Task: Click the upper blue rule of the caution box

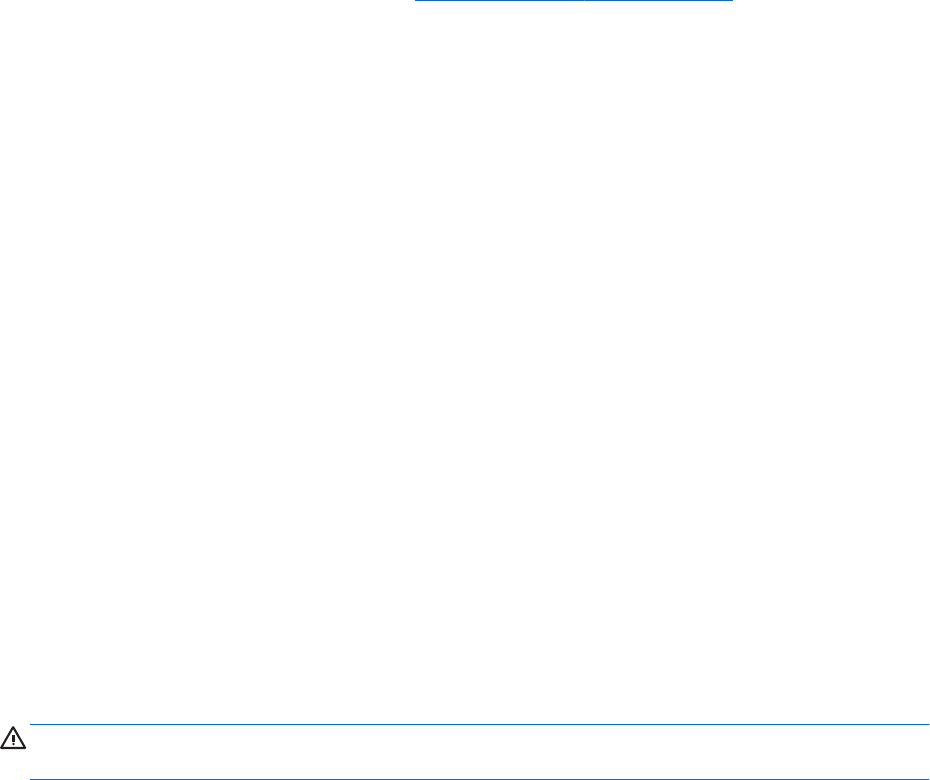Action: pos(479,724)
